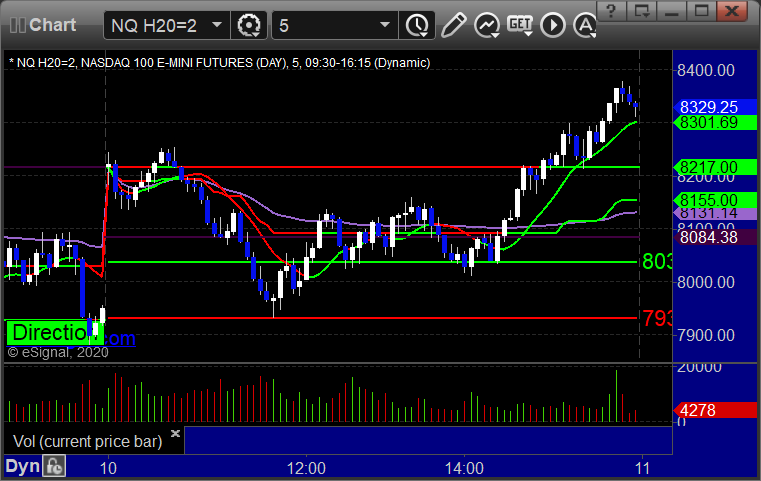Click the 8155.00 green price tag
The width and height of the screenshot is (761, 481).
click(714, 200)
